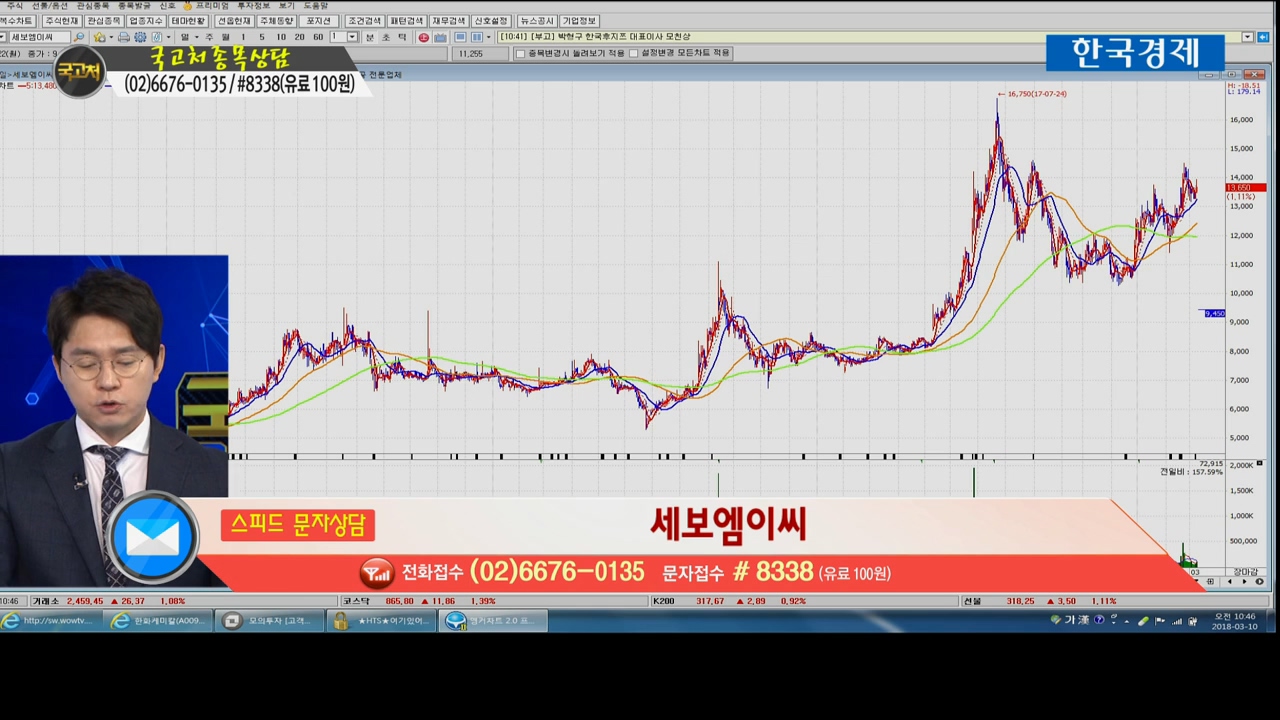Toggle 설정변경 모든차트 적용 checkbox
This screenshot has height=720, width=1280.
pyautogui.click(x=633, y=53)
